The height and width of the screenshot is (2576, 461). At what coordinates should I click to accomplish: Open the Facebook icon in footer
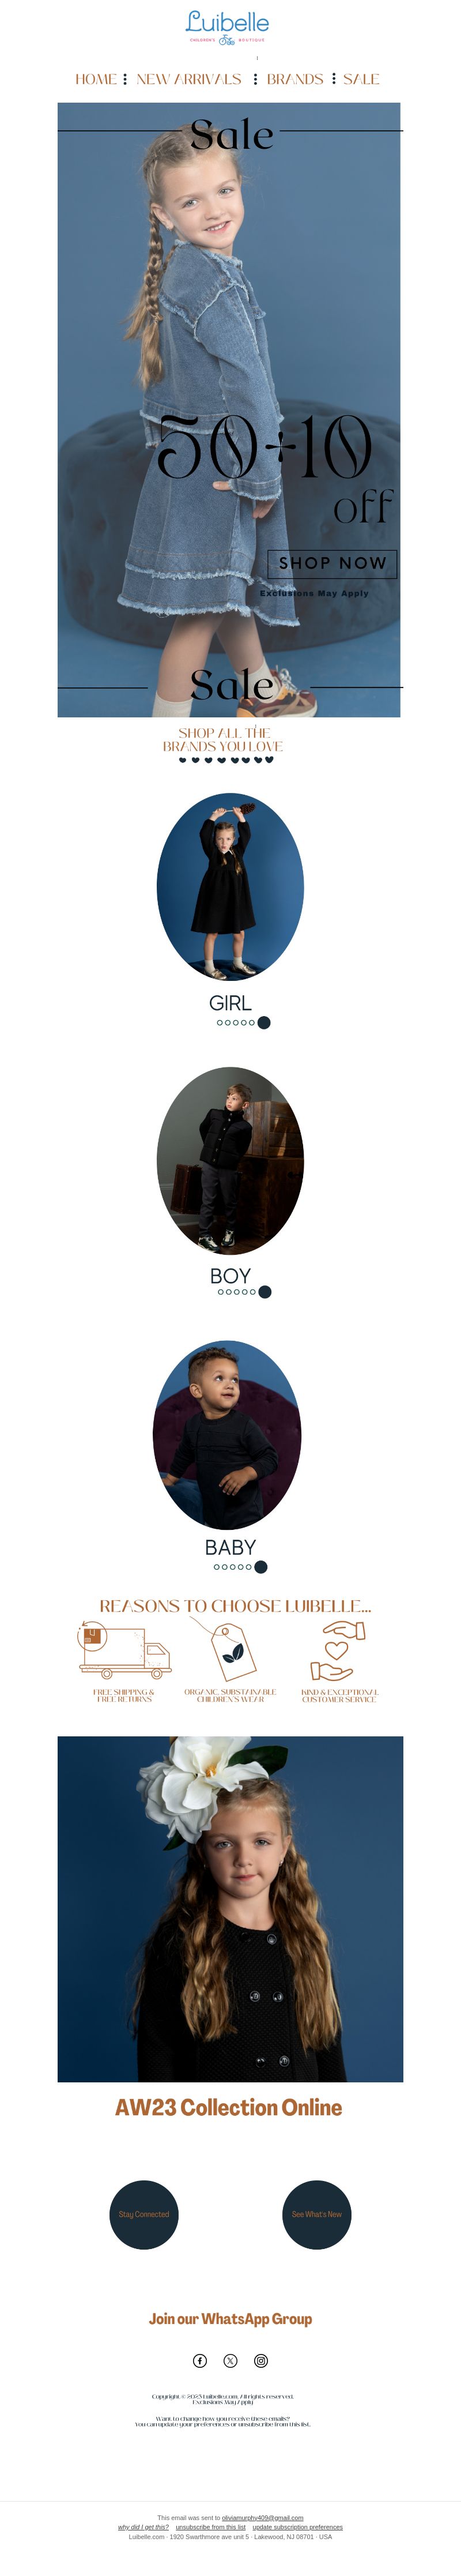(200, 2360)
